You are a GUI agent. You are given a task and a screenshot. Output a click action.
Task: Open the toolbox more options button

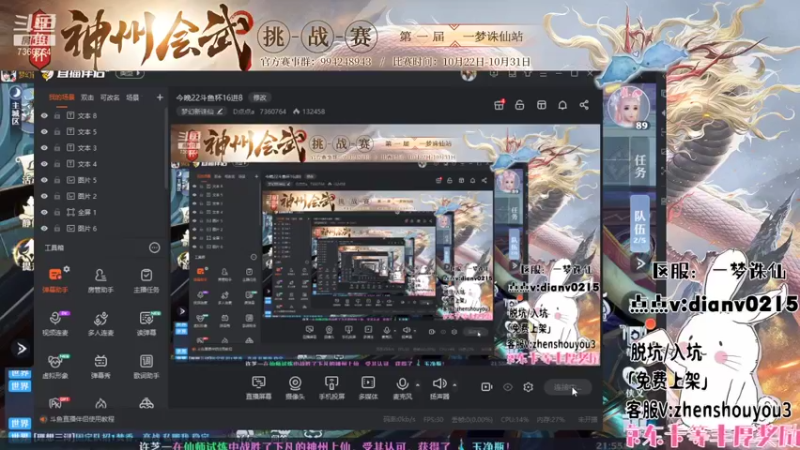coord(154,248)
